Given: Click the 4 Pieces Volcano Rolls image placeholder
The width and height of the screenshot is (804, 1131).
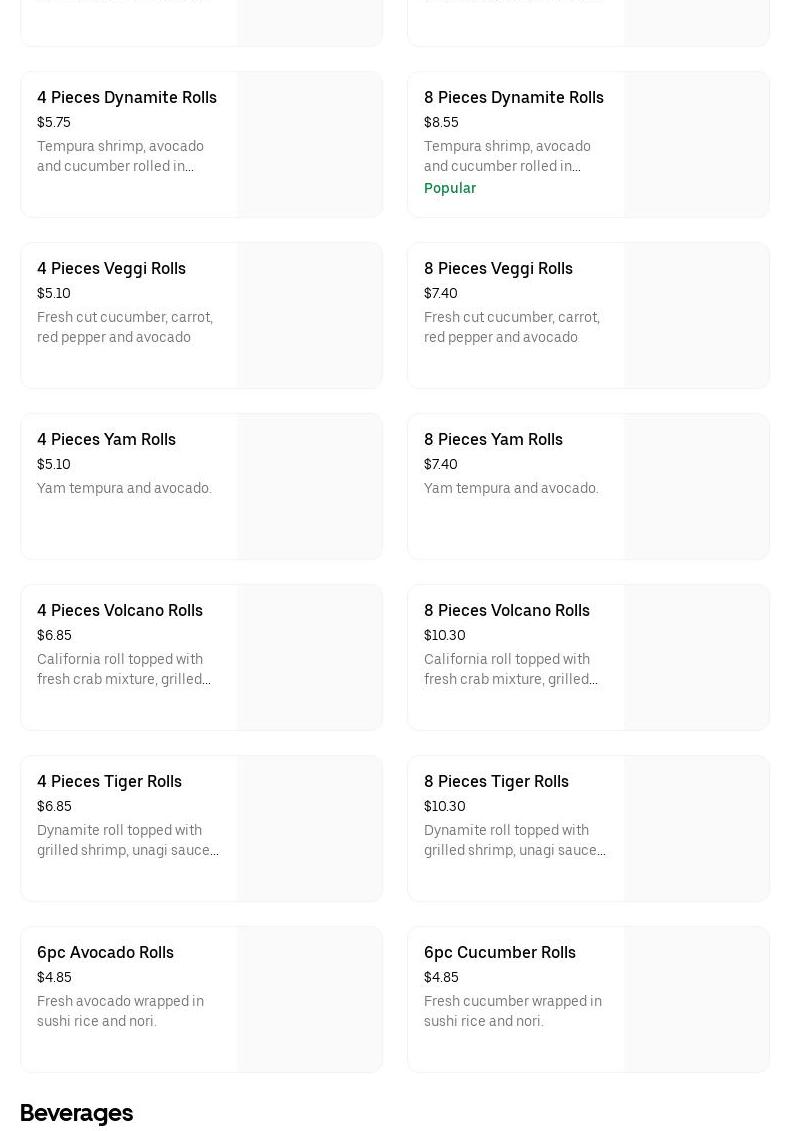Looking at the screenshot, I should coord(310,658).
